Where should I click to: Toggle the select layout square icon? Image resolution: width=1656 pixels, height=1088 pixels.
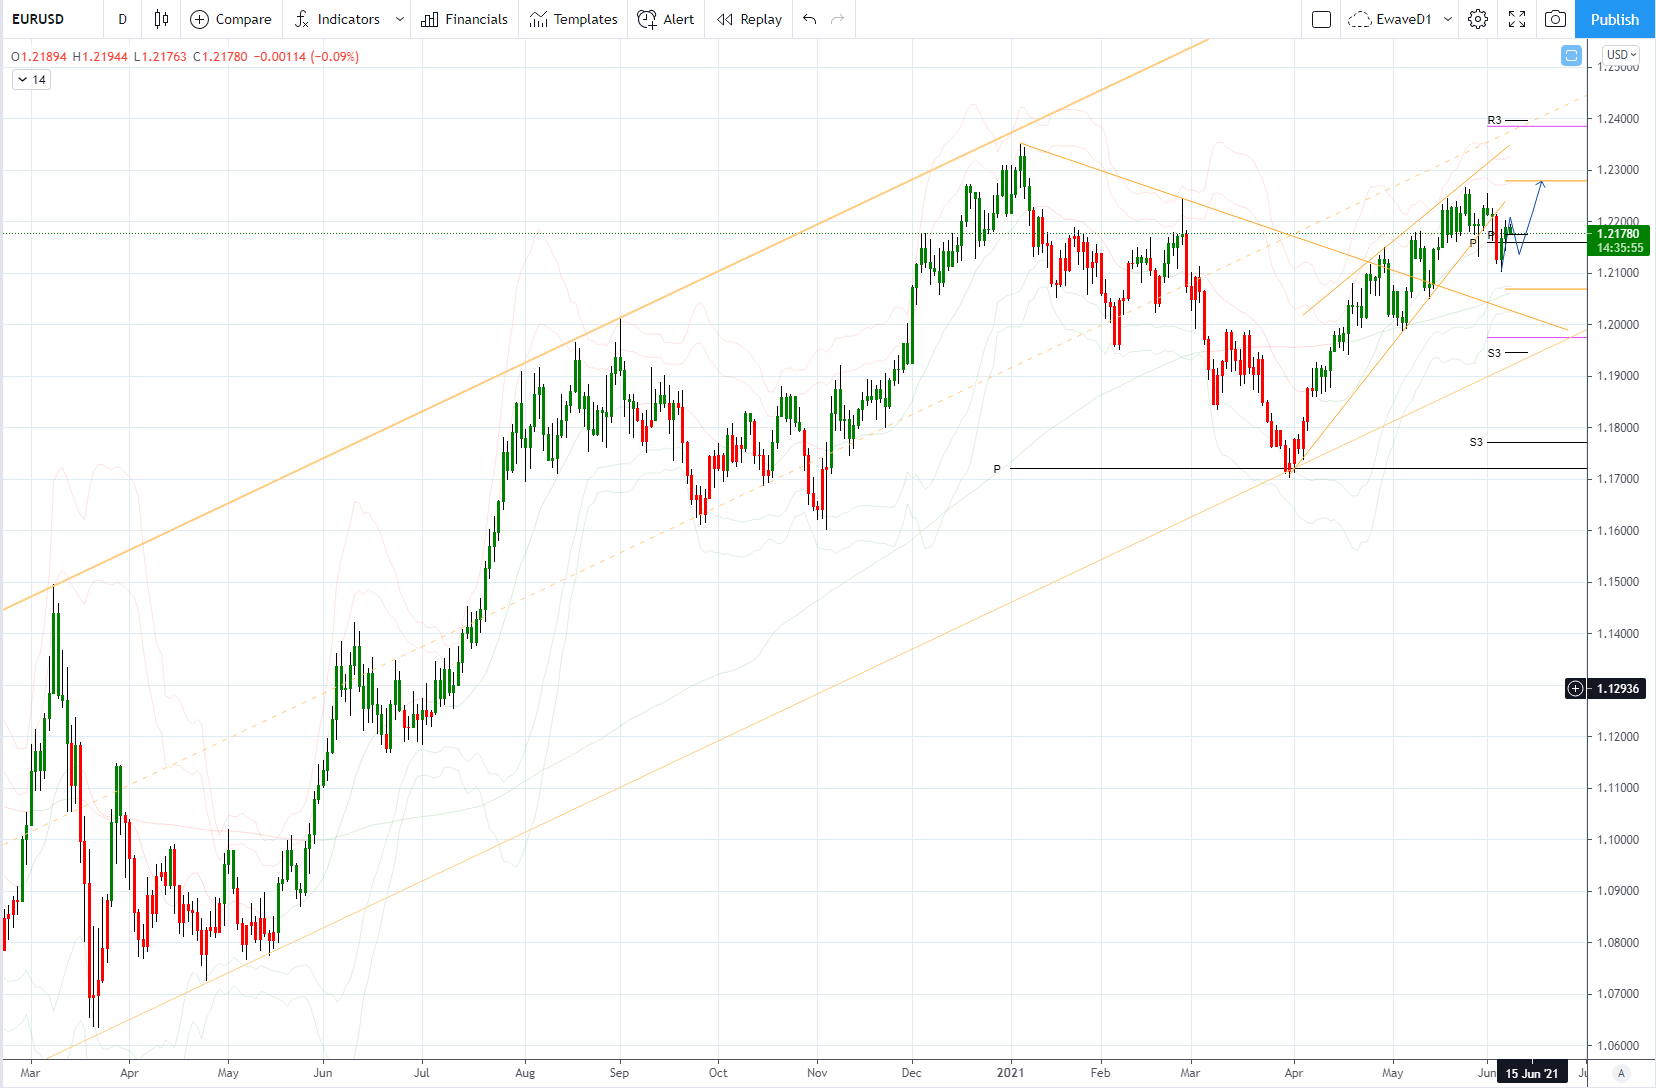click(x=1321, y=19)
